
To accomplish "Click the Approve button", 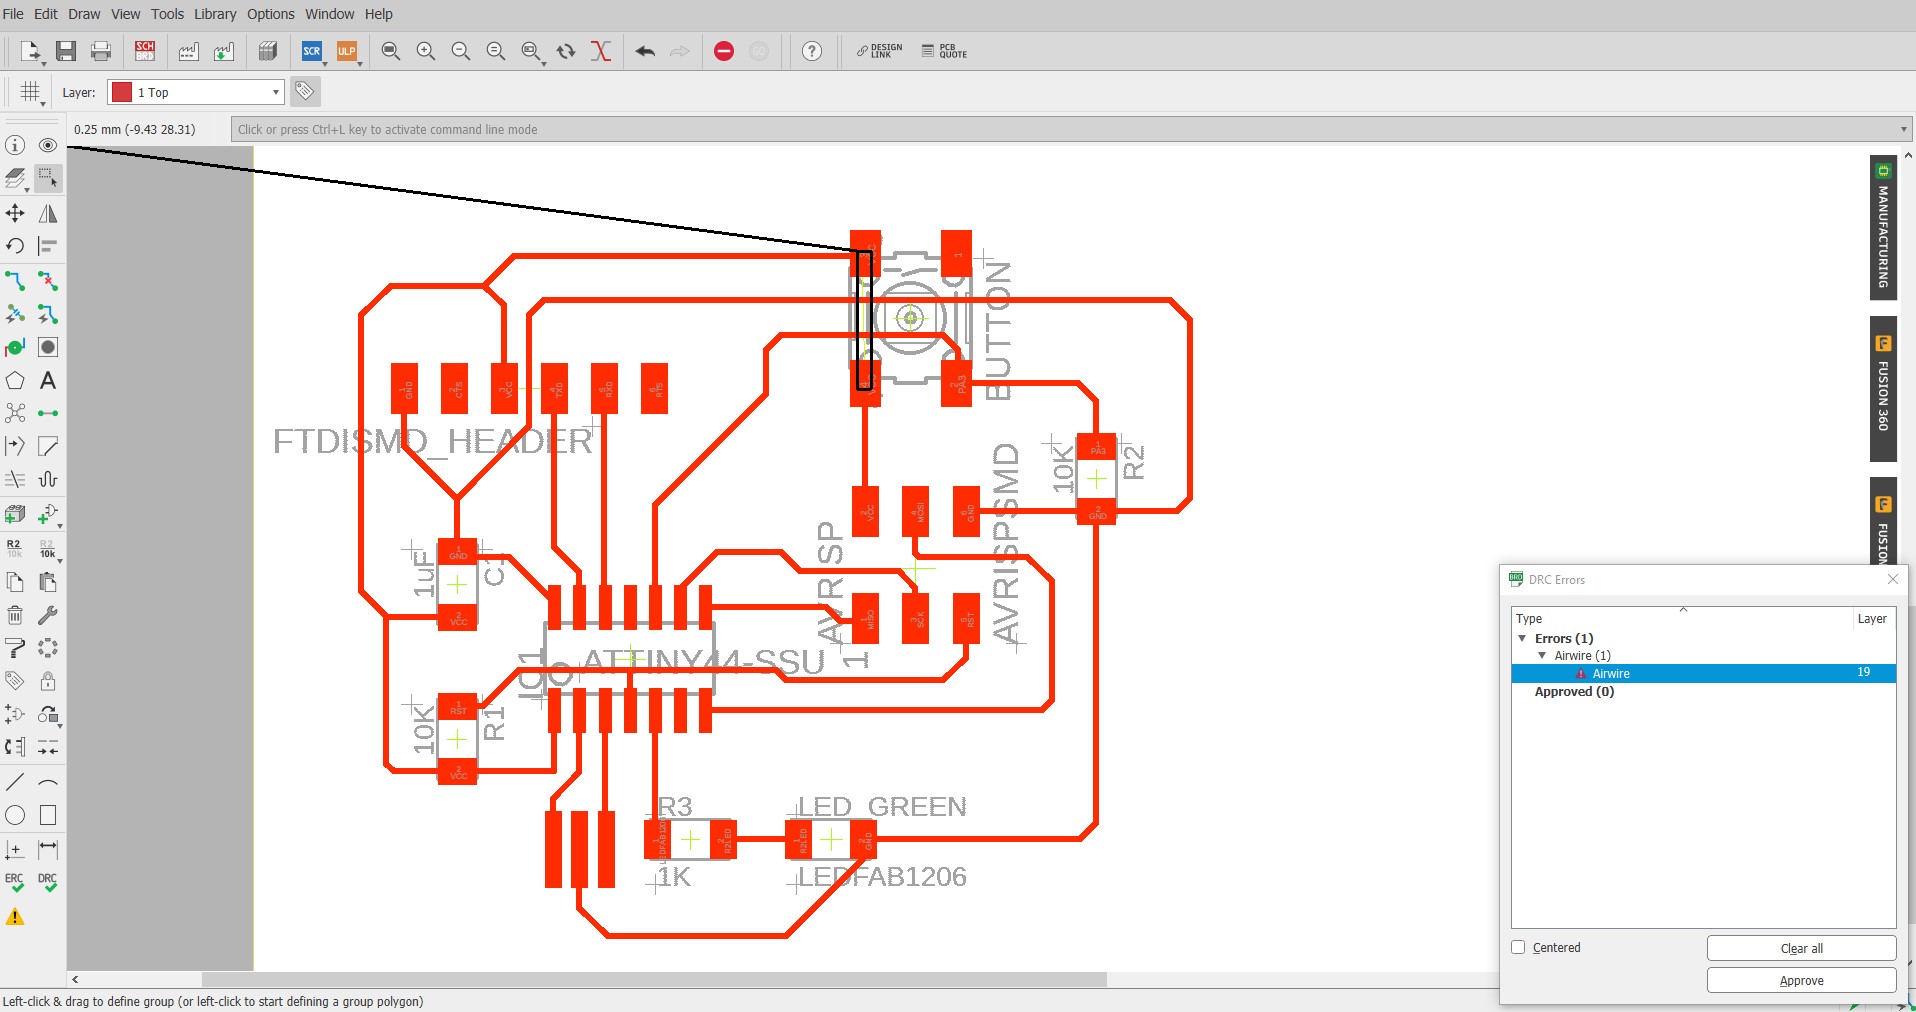I will 1801,980.
